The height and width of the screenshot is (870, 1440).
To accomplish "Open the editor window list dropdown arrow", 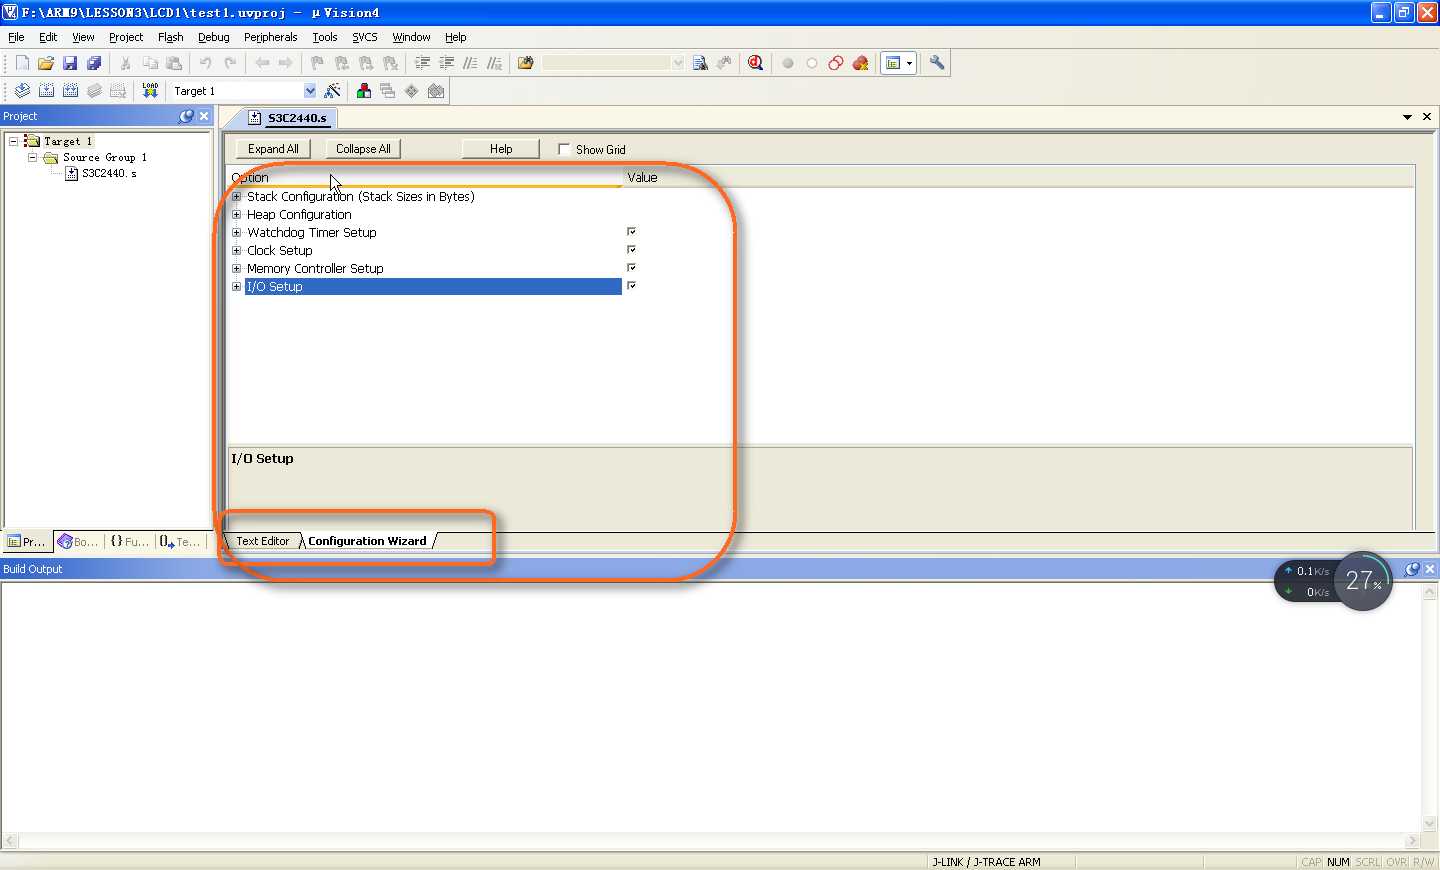I will (x=1407, y=117).
